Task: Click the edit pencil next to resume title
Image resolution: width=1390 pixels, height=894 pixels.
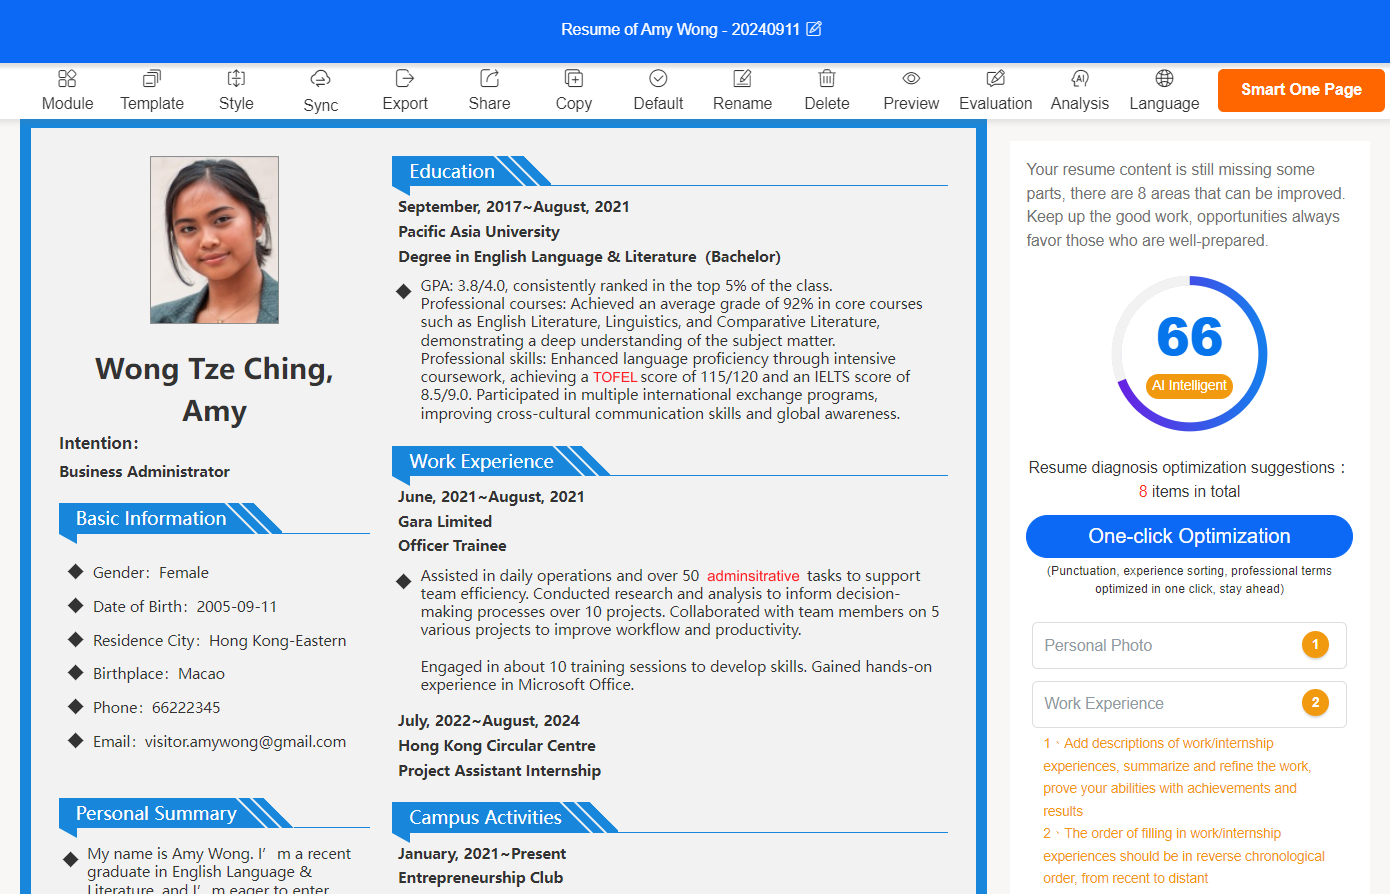Action: point(814,29)
